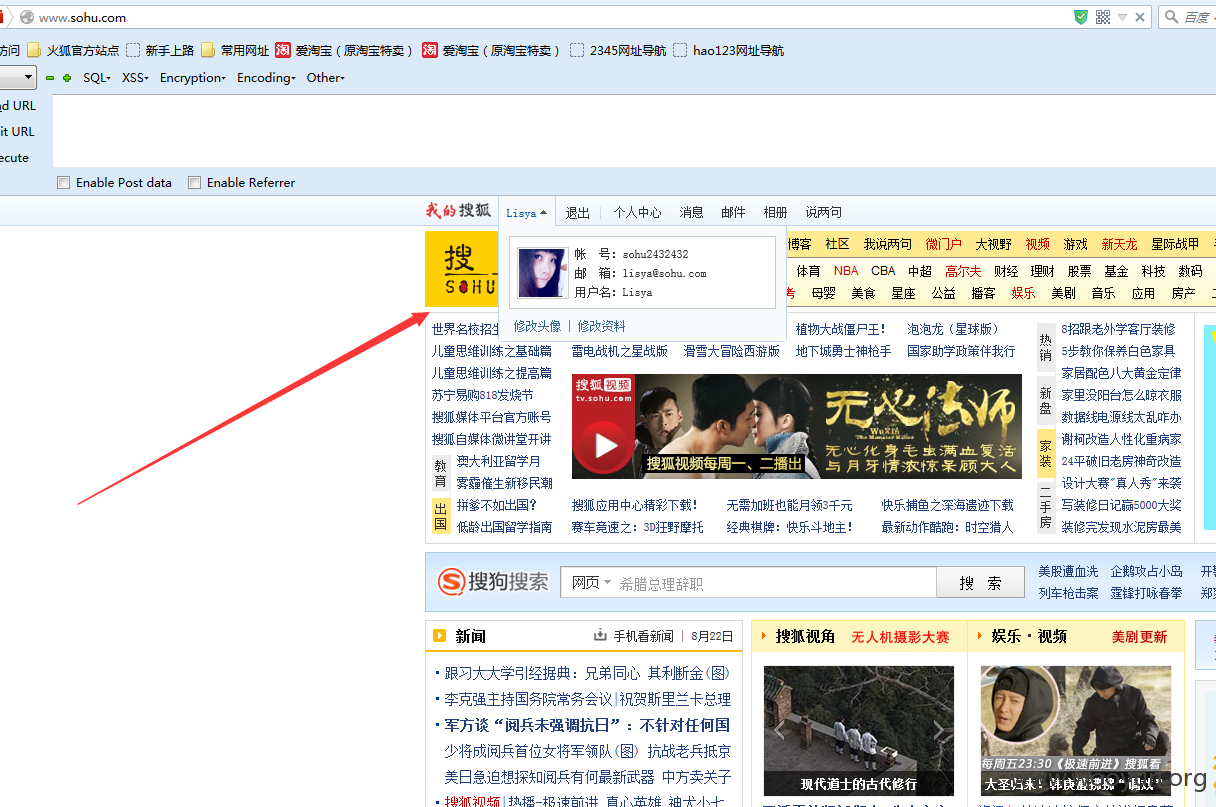The image size is (1216, 807).
Task: Click the 我的搜狐 logo
Action: pos(459,211)
